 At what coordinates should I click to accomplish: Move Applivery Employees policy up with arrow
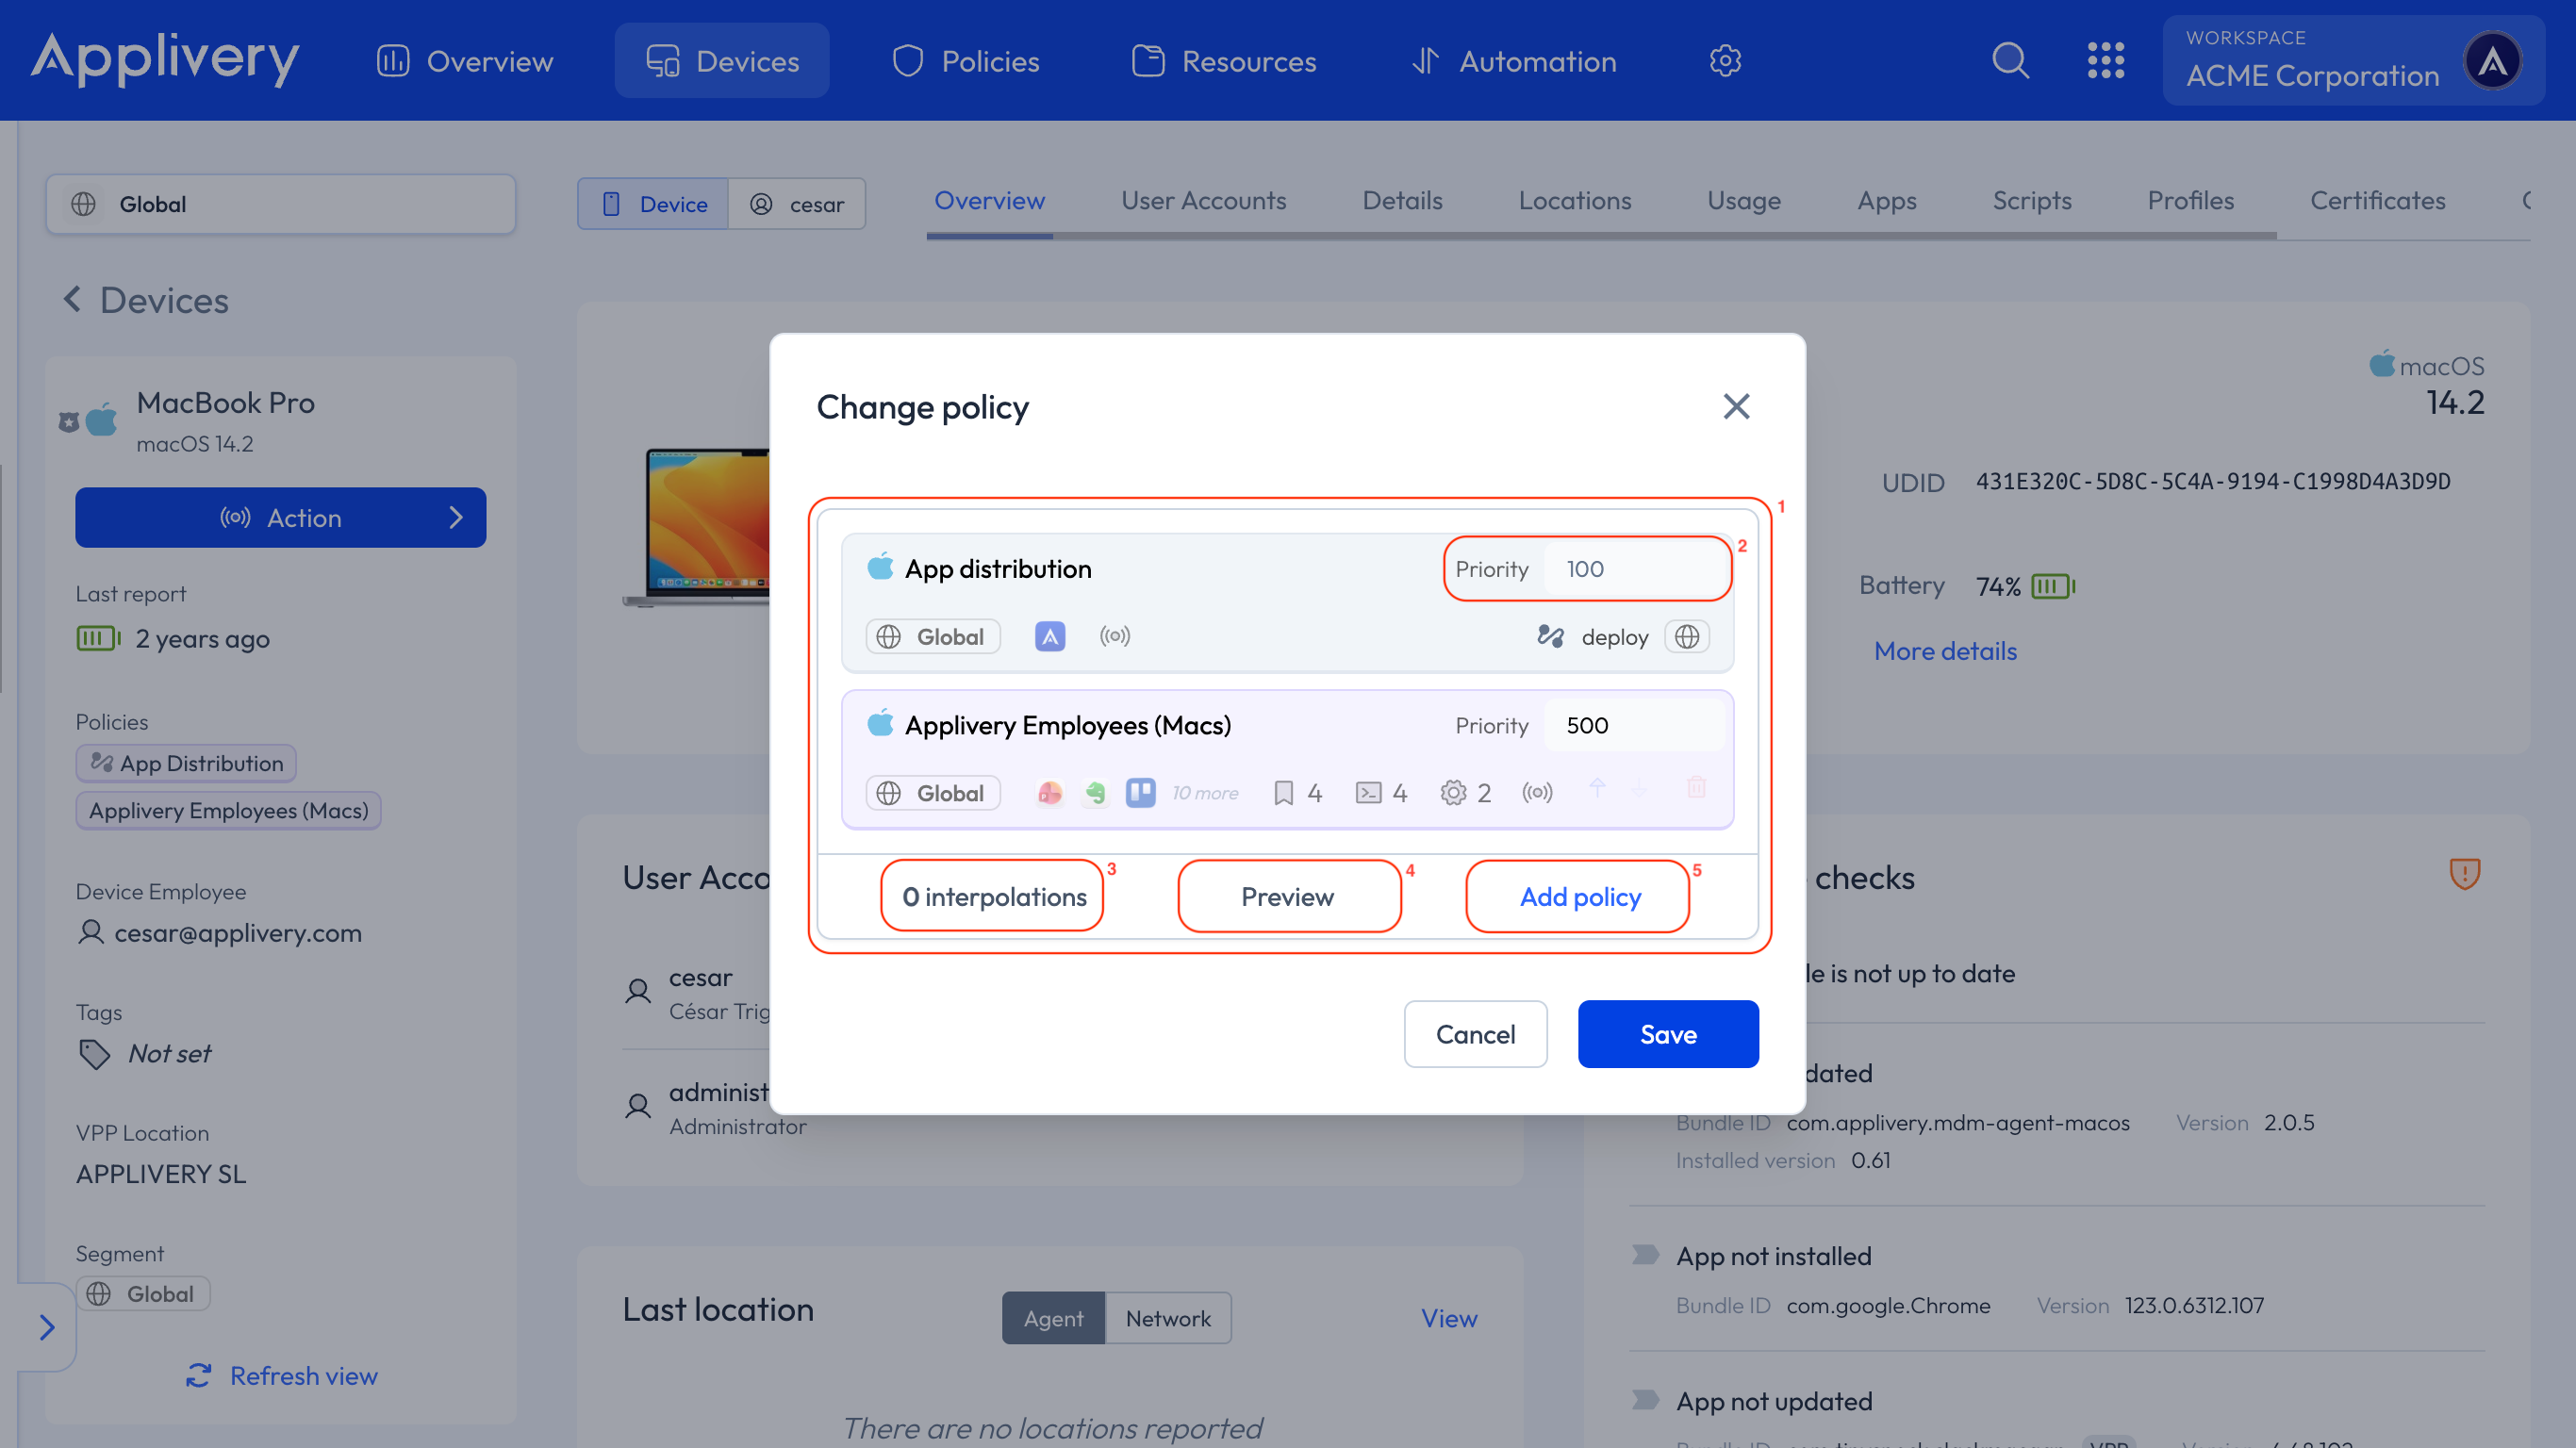[x=1597, y=788]
